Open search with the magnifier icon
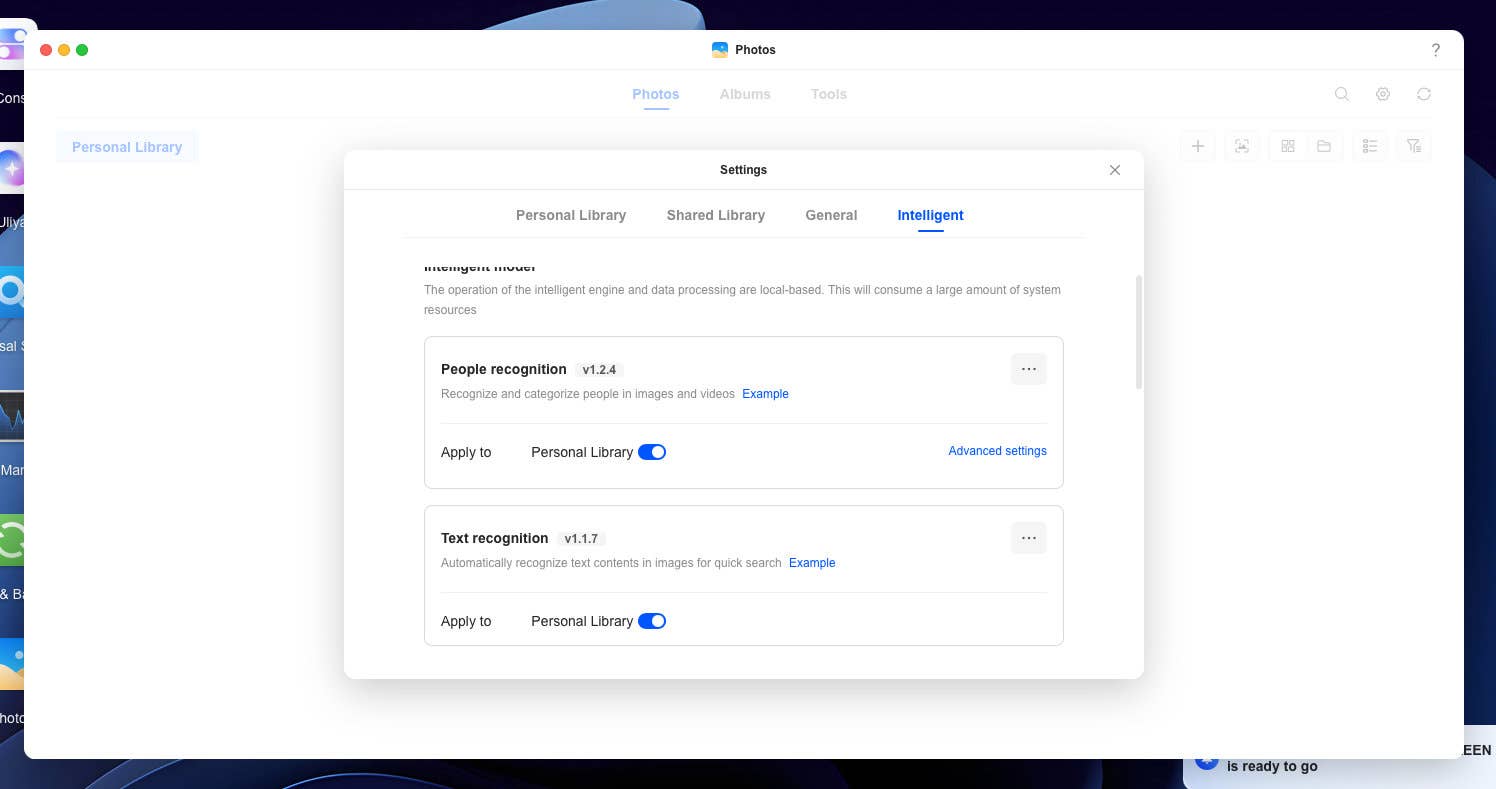1496x789 pixels. (1342, 94)
